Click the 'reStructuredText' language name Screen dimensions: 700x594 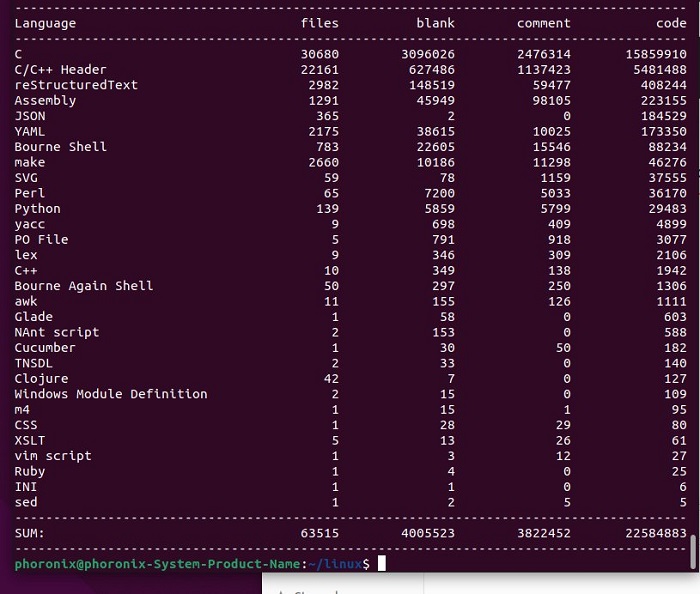coord(76,85)
